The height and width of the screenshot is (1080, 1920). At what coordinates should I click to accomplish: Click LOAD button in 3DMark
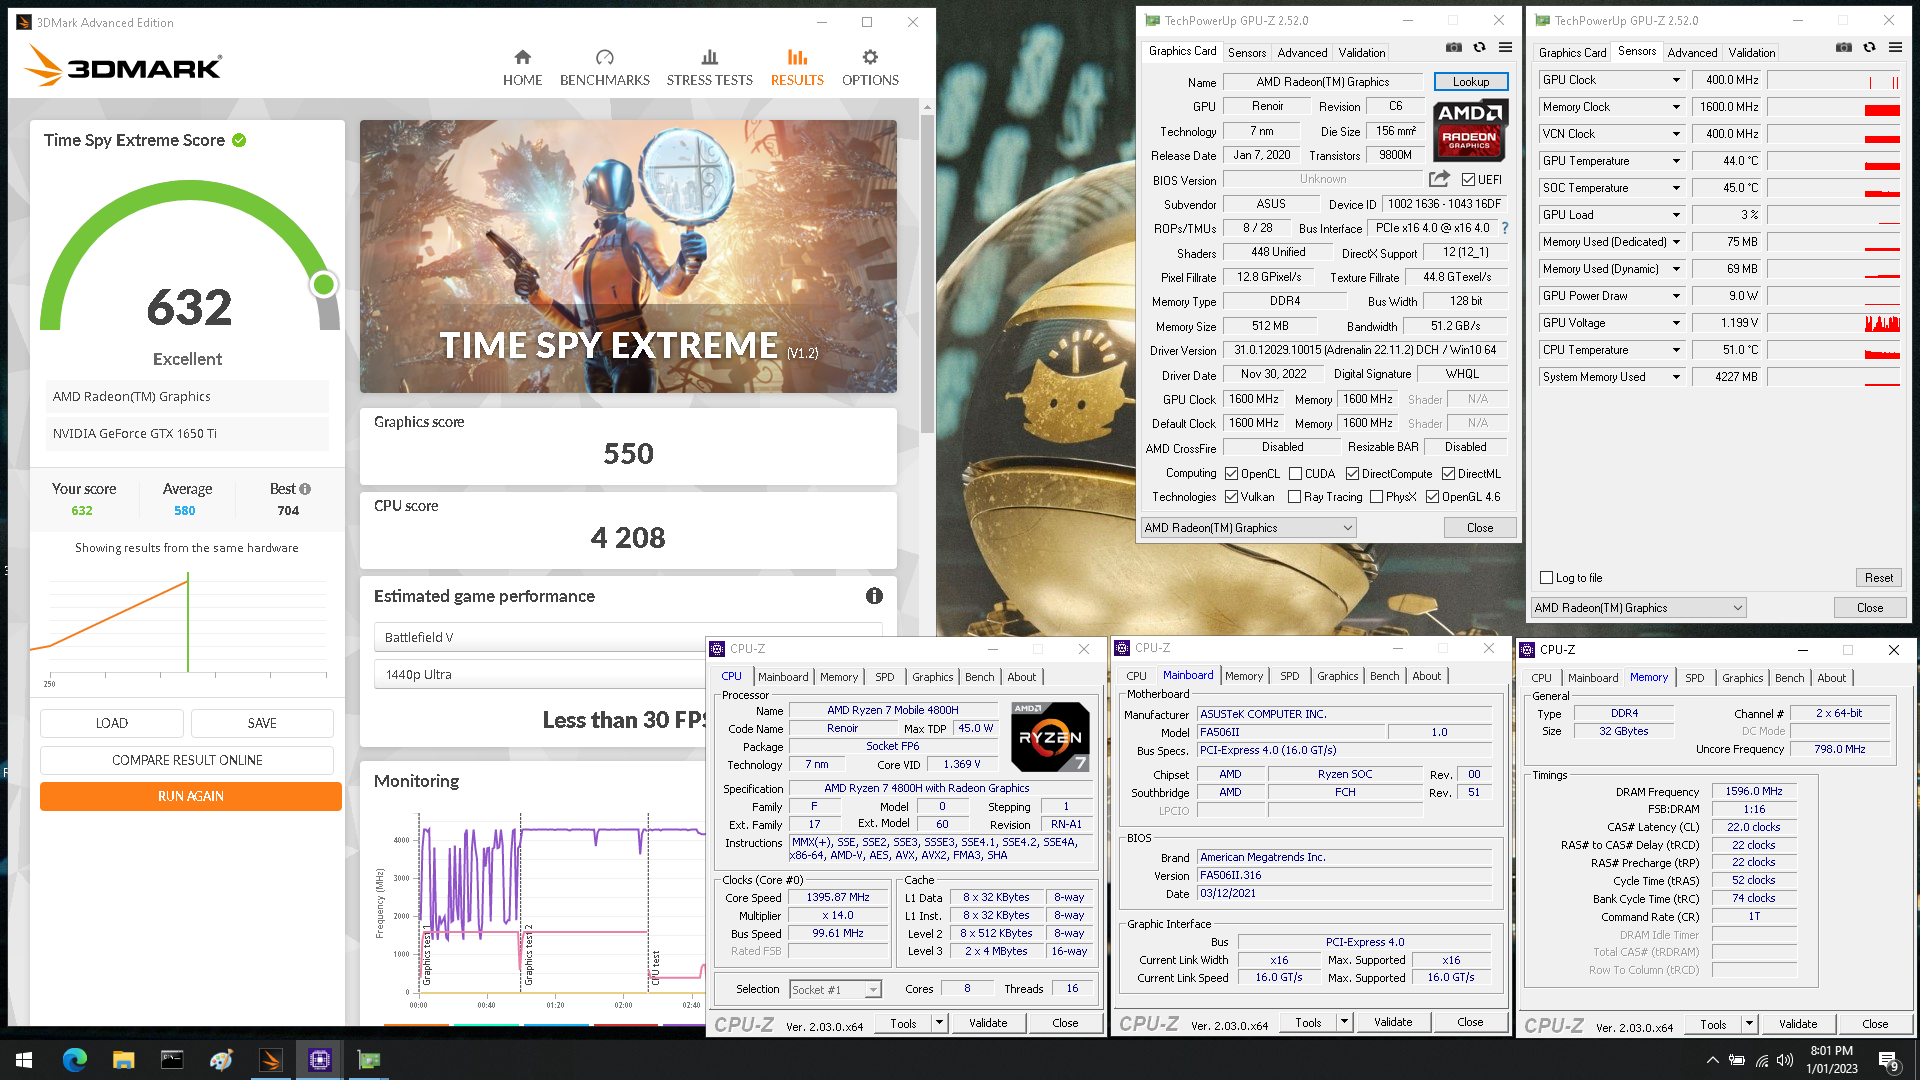[111, 723]
